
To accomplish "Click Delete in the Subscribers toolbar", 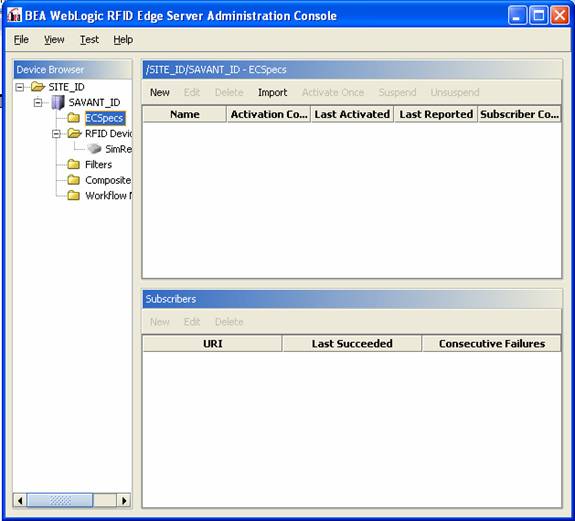I will coord(229,322).
